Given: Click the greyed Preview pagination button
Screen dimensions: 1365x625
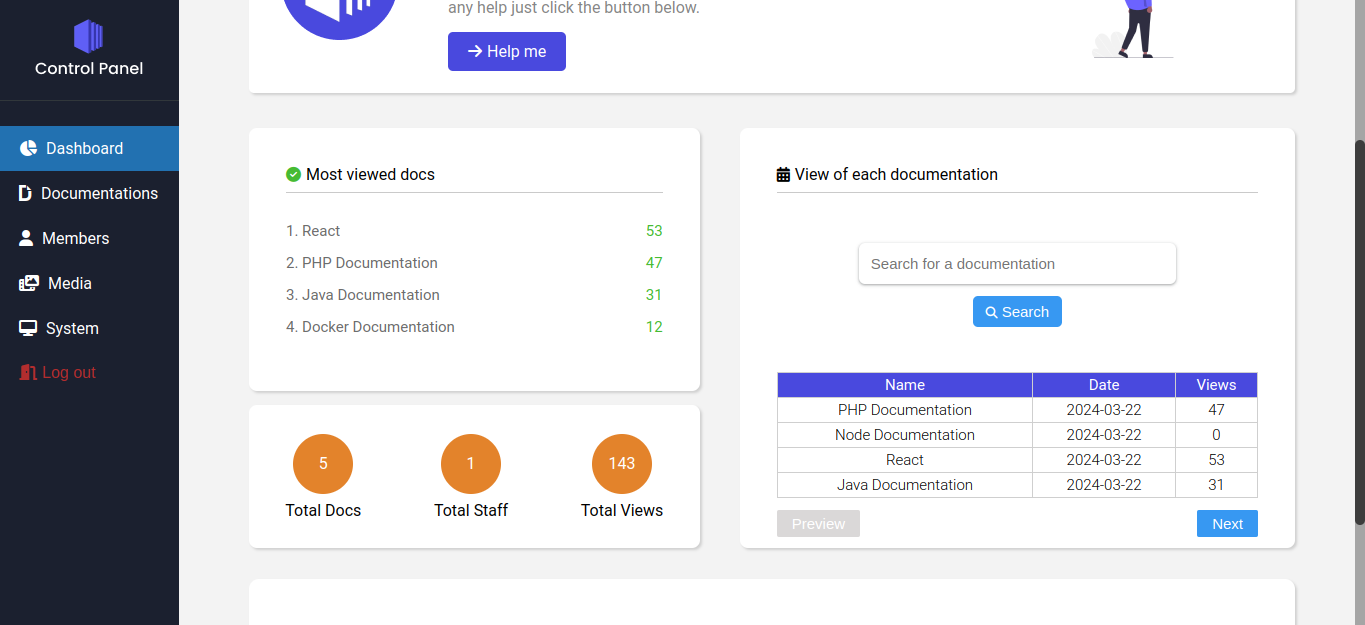Looking at the screenshot, I should coord(818,524).
